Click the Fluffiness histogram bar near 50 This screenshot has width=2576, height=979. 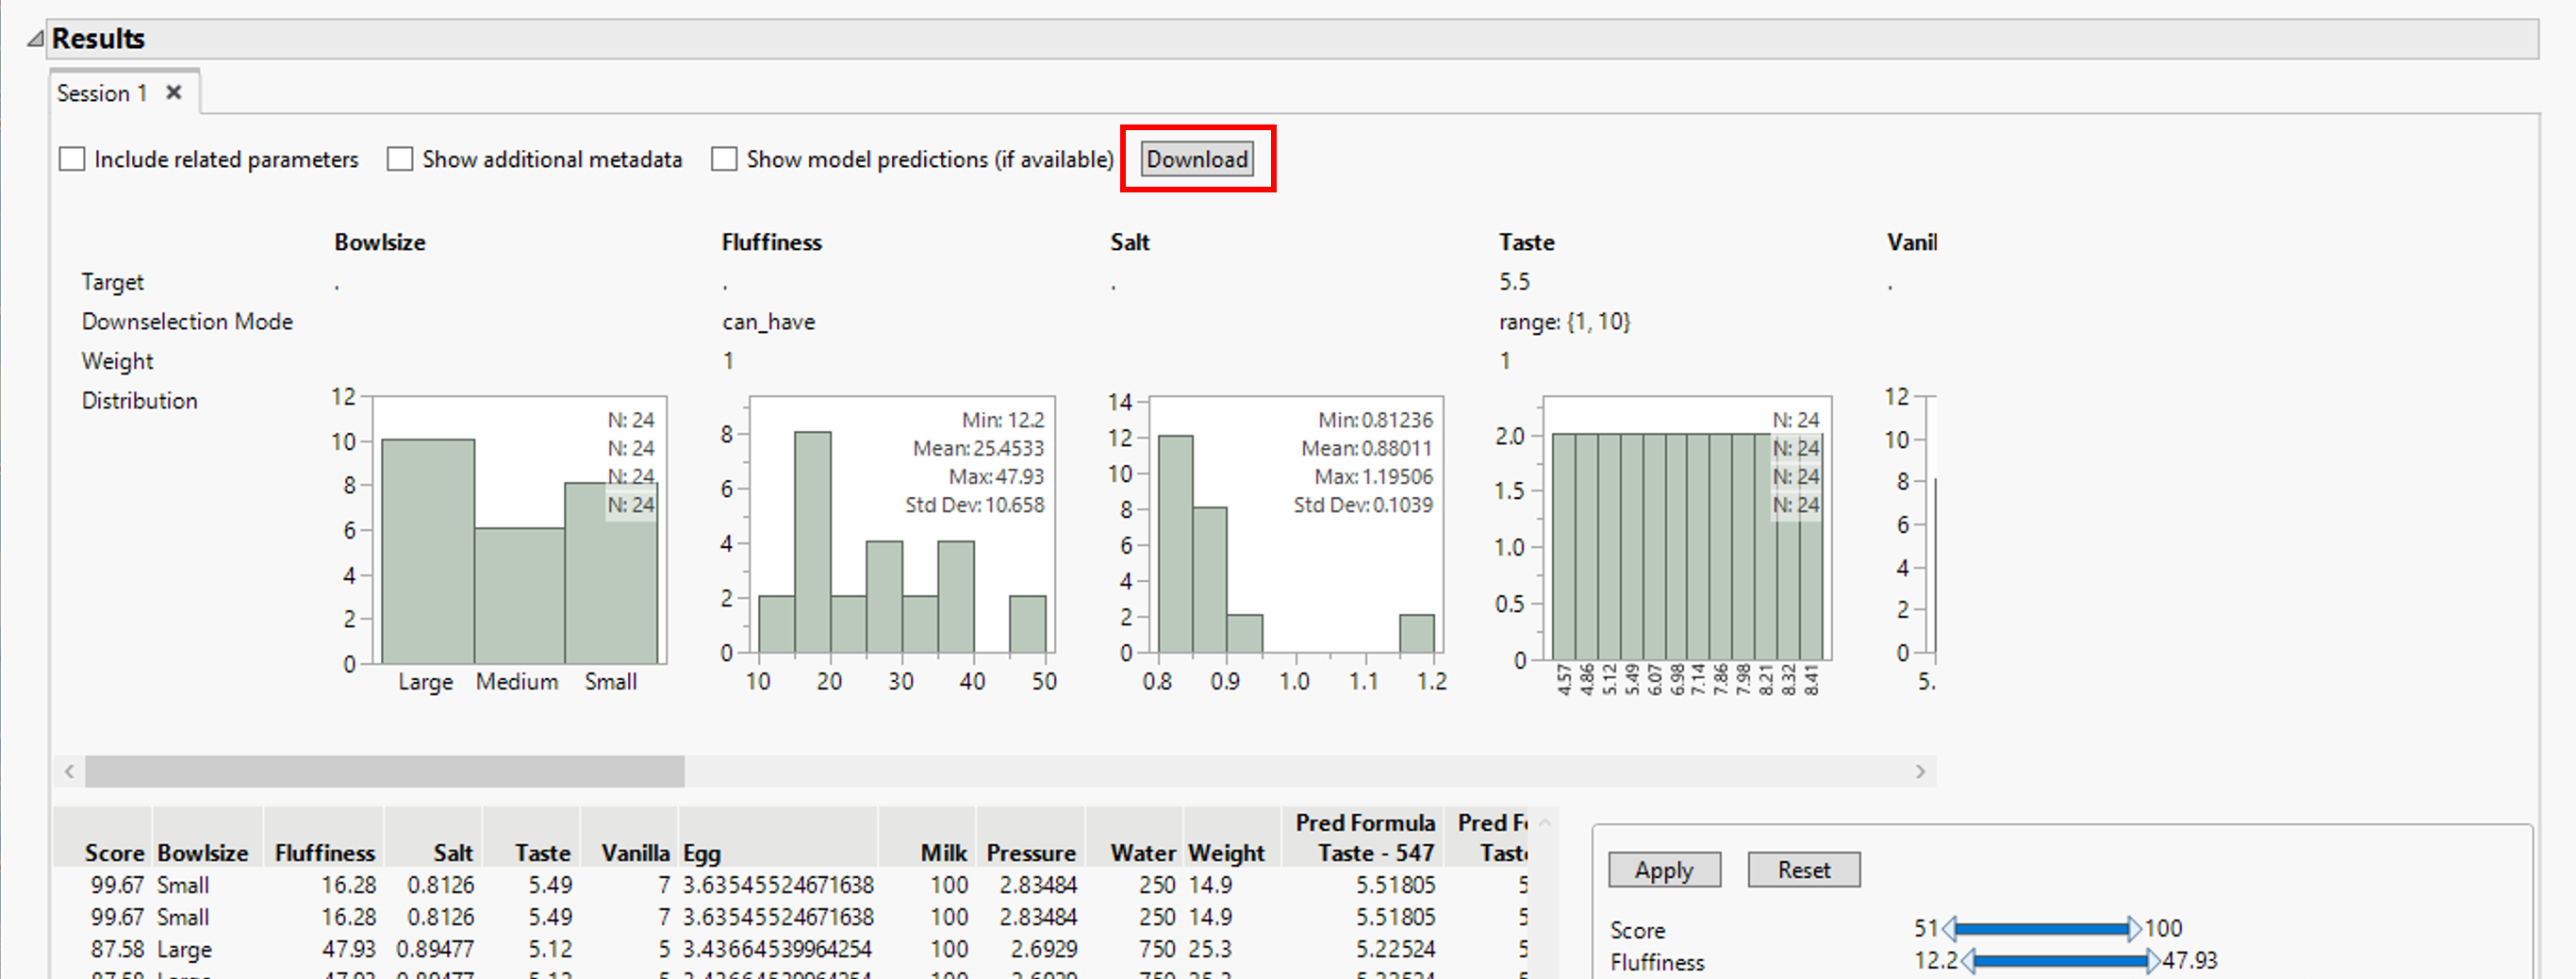[1027, 624]
